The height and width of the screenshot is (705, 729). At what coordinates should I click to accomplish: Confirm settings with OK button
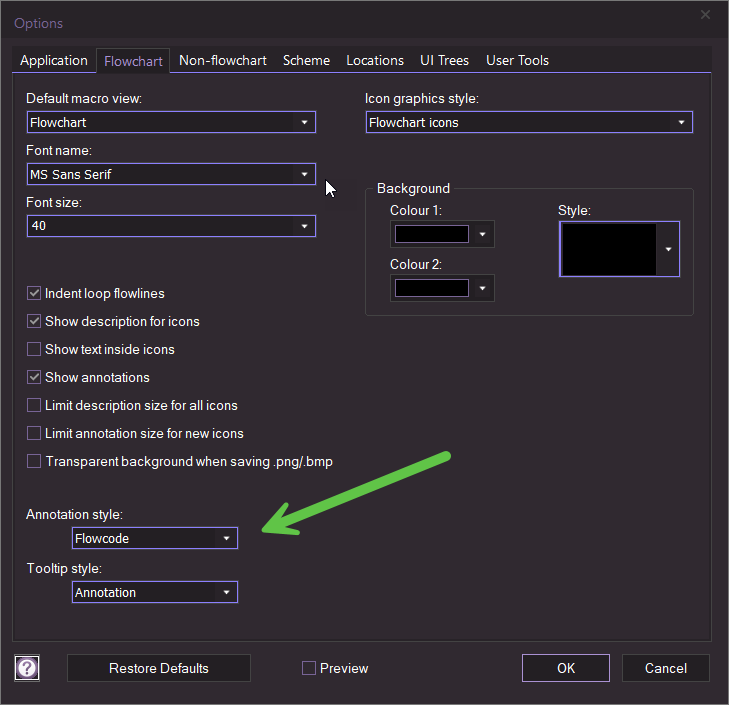pyautogui.click(x=566, y=668)
